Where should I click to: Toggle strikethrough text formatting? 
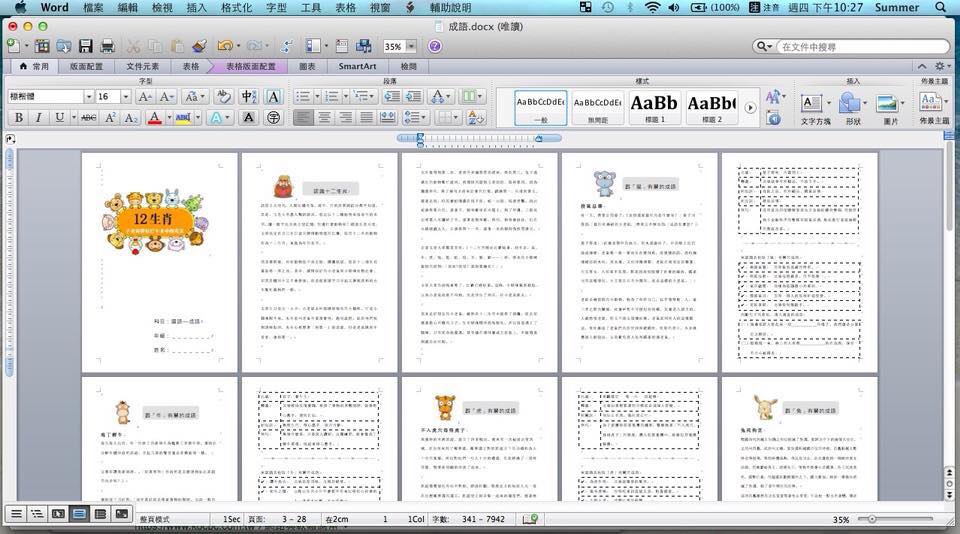pos(88,118)
